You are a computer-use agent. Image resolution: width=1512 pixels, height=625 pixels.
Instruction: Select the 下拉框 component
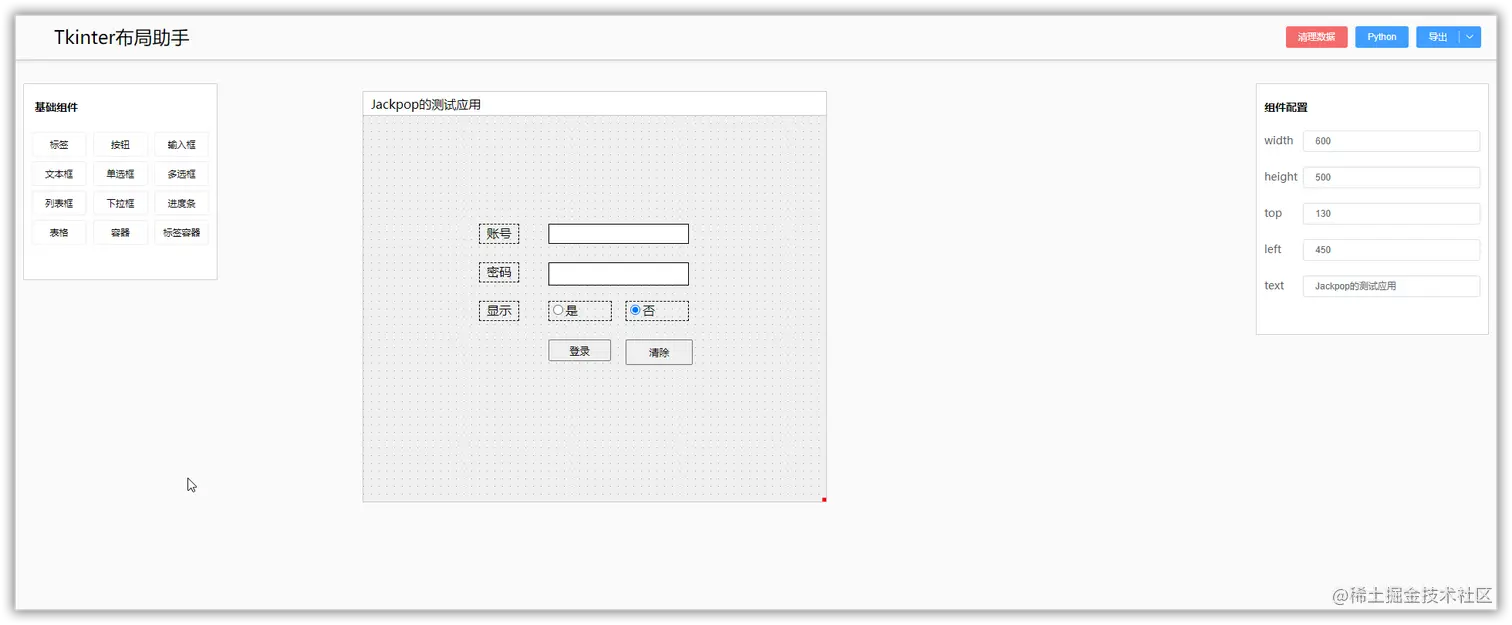point(120,203)
